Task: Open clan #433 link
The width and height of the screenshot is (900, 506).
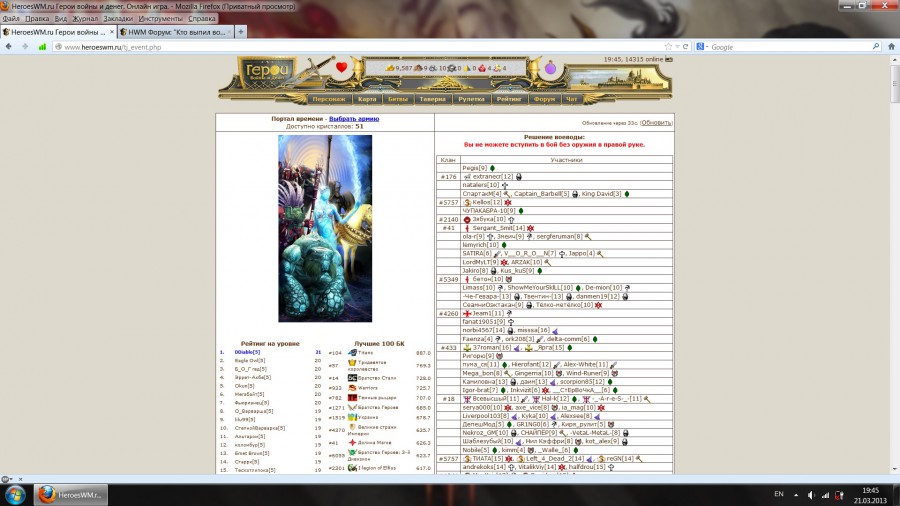Action: [448, 348]
